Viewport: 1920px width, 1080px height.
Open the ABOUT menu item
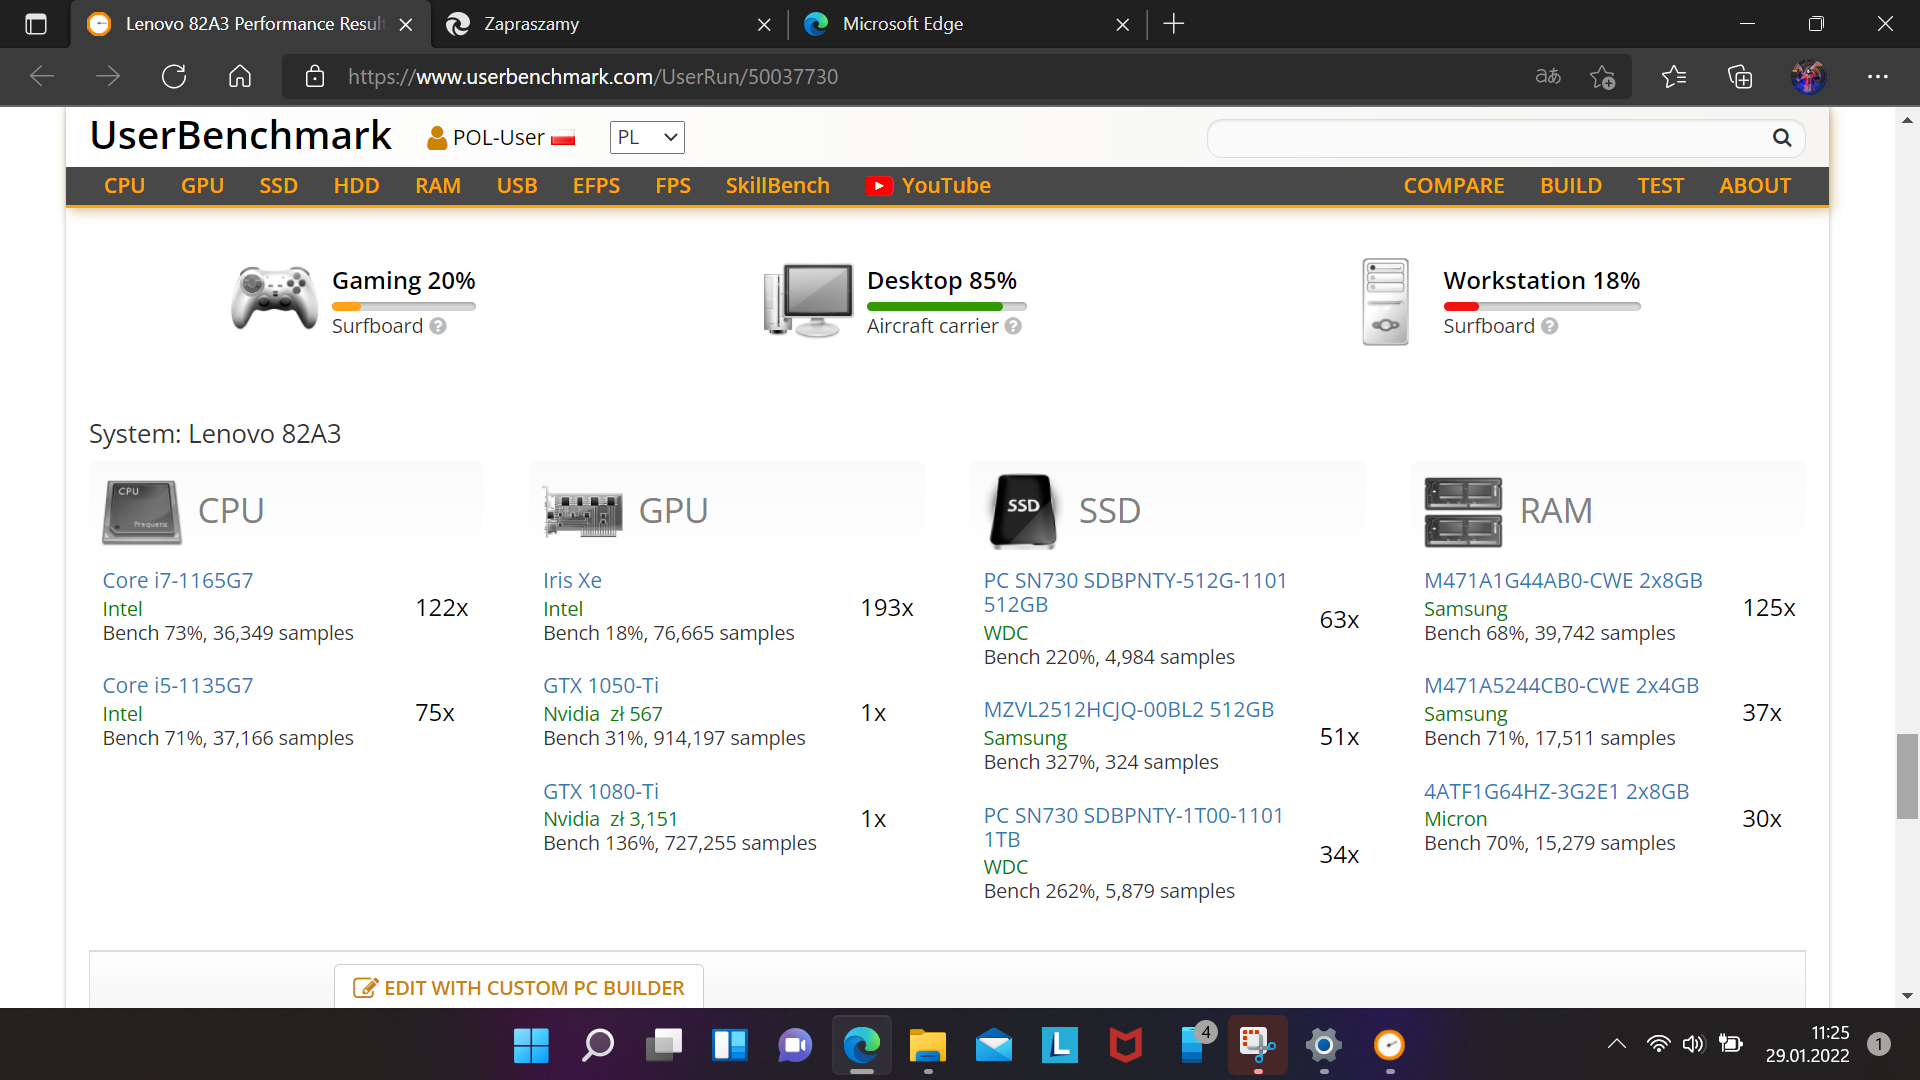[1755, 186]
